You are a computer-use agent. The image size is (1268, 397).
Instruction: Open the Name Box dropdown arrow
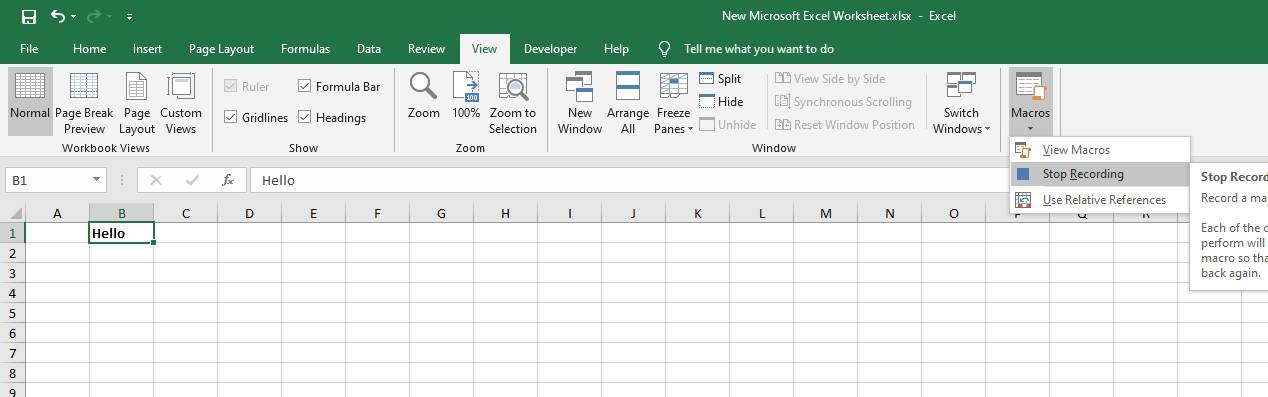click(x=97, y=180)
